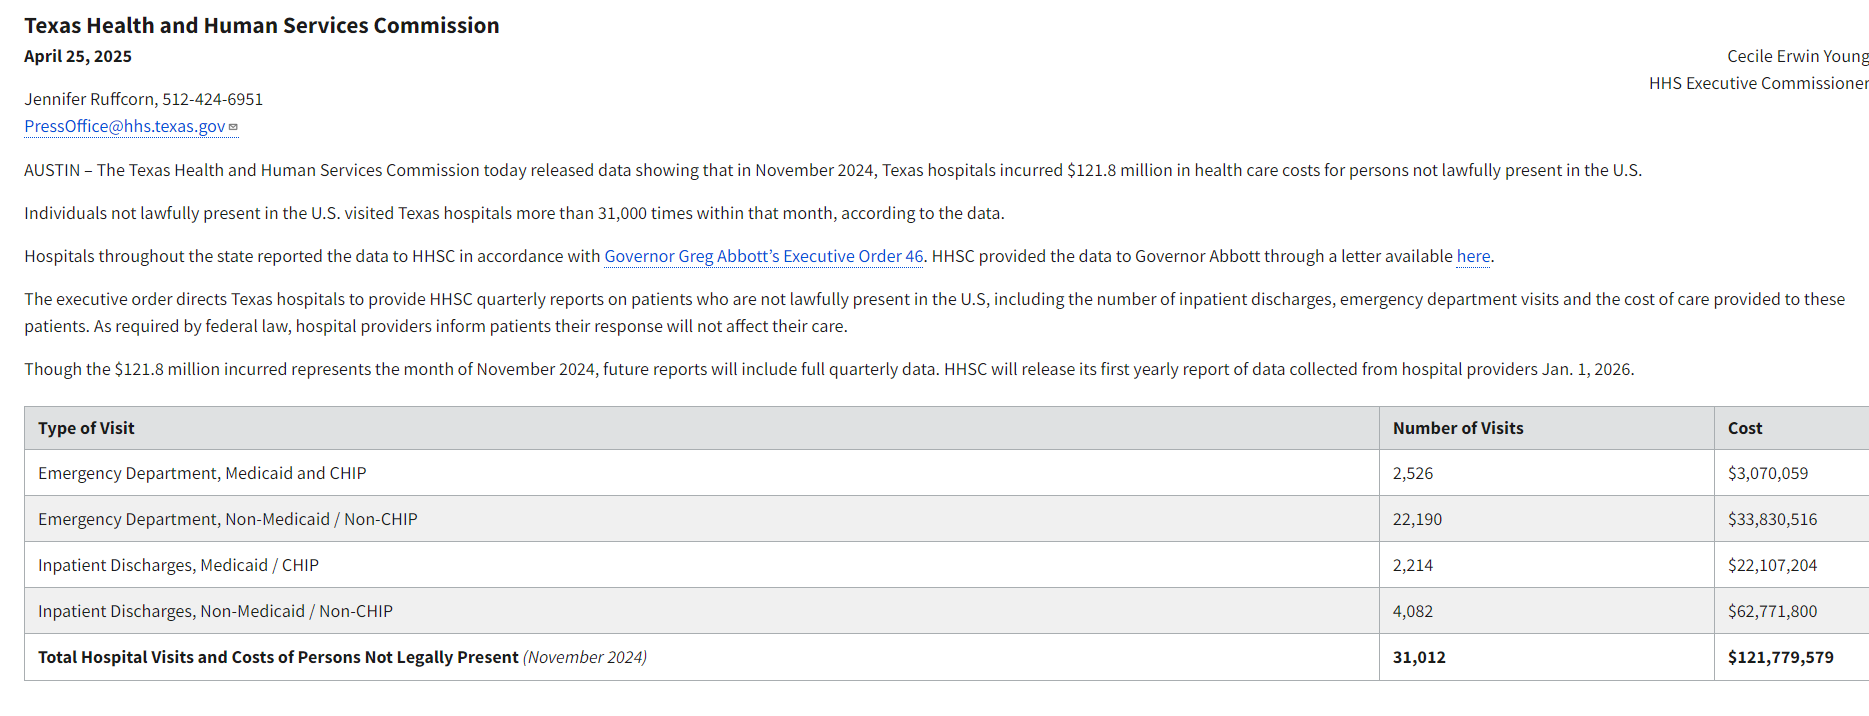Select Inpatient Discharges, Non-Medicaid / Non-CHIP row label
This screenshot has width=1869, height=716.
pos(215,611)
